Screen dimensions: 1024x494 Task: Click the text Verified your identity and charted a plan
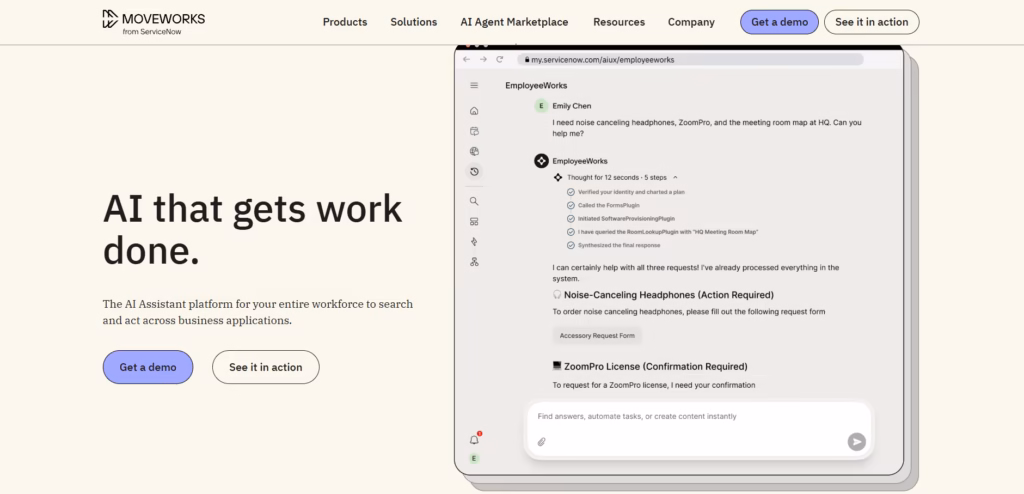click(632, 192)
